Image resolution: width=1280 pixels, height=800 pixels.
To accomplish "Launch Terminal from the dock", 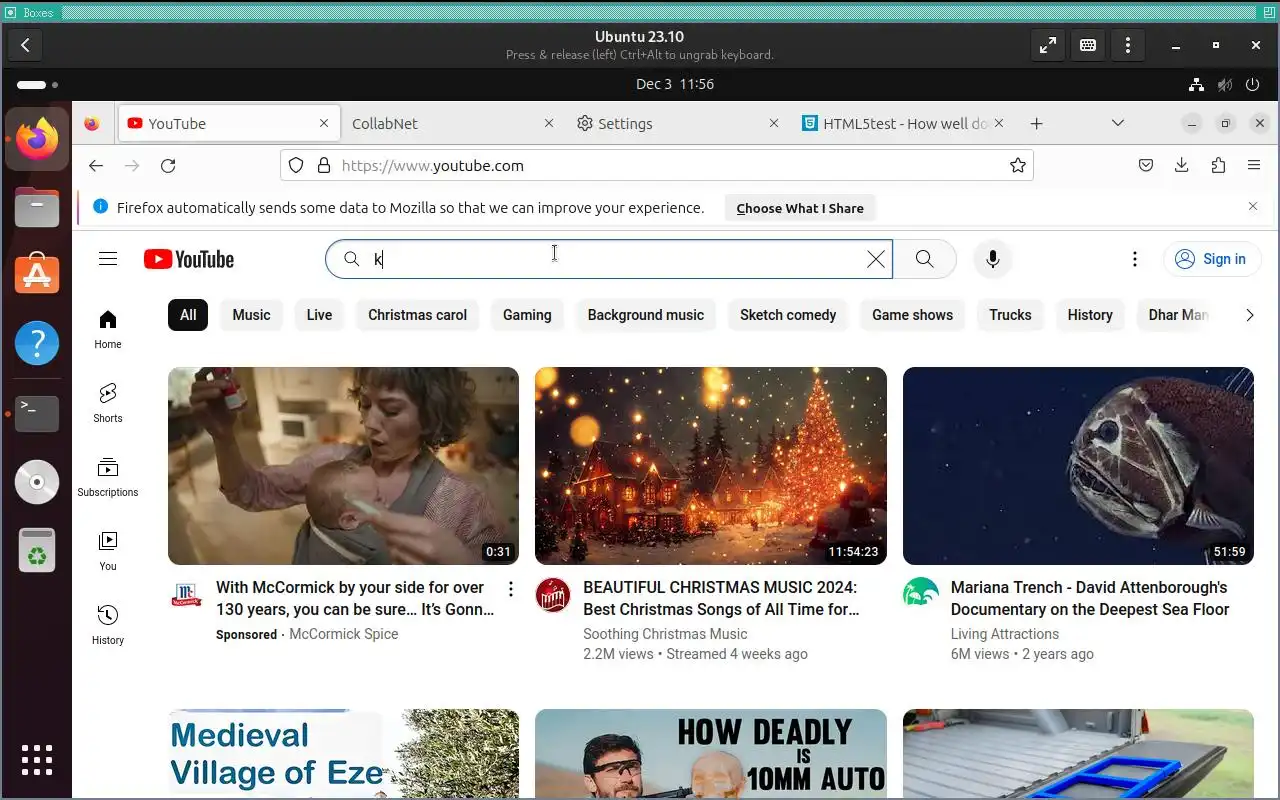I will (x=37, y=412).
